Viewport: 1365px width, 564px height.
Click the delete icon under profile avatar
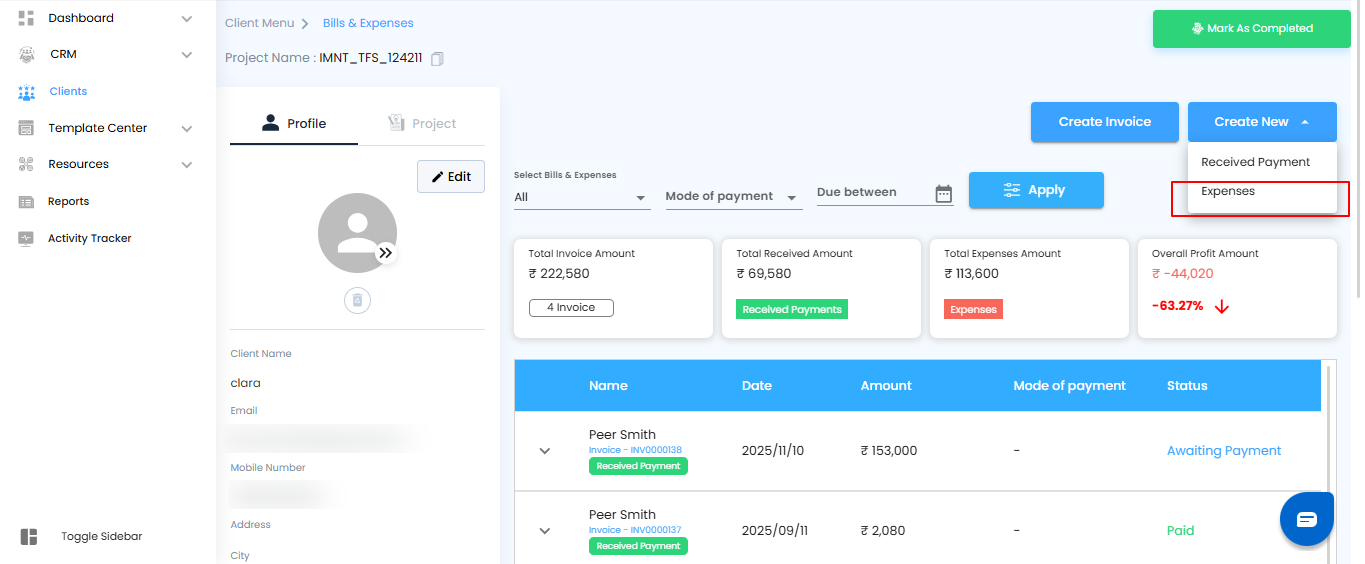pyautogui.click(x=358, y=300)
